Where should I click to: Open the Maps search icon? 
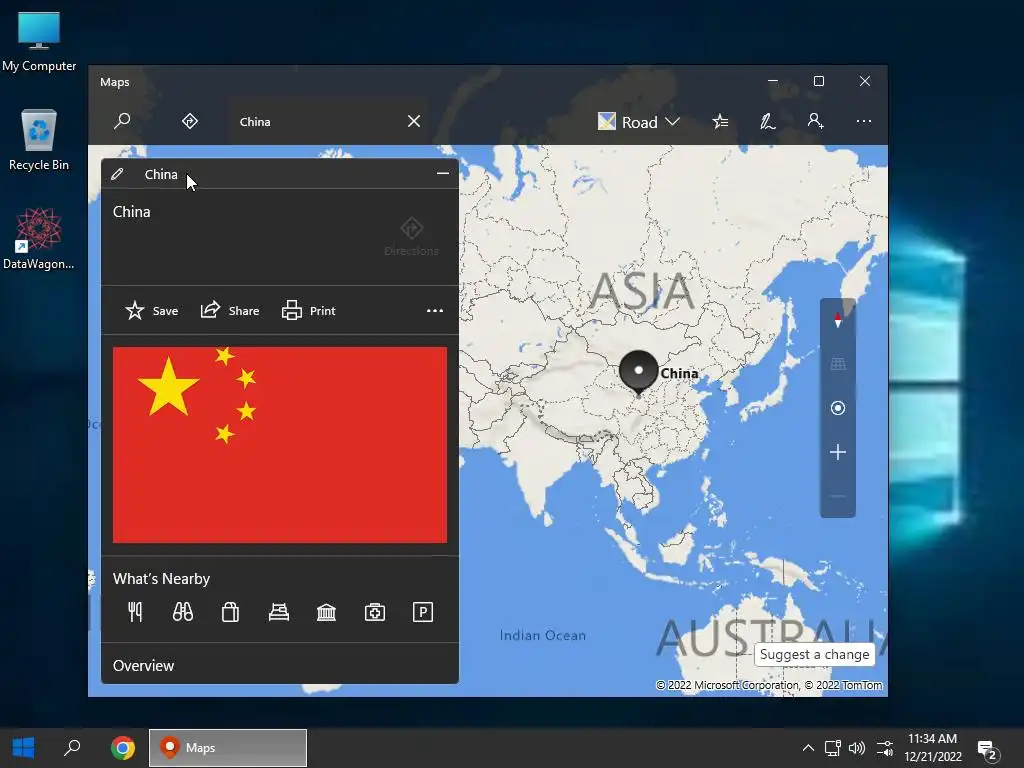(x=122, y=121)
